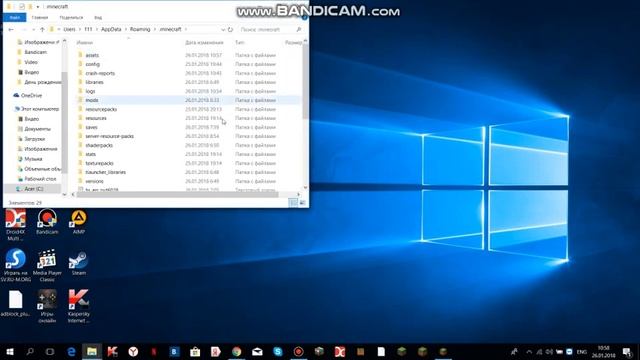Jump to Users in the breadcrumb

click(x=69, y=29)
